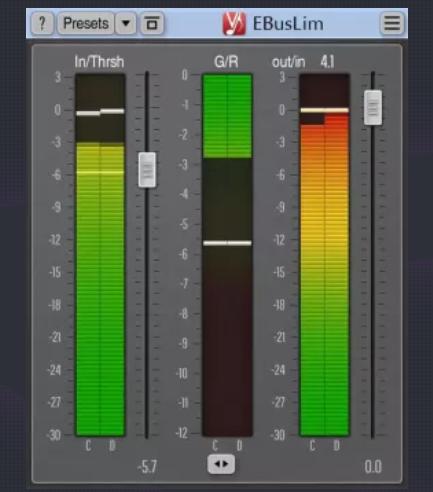Open the hamburger menu icon
The image size is (433, 492).
coord(392,23)
